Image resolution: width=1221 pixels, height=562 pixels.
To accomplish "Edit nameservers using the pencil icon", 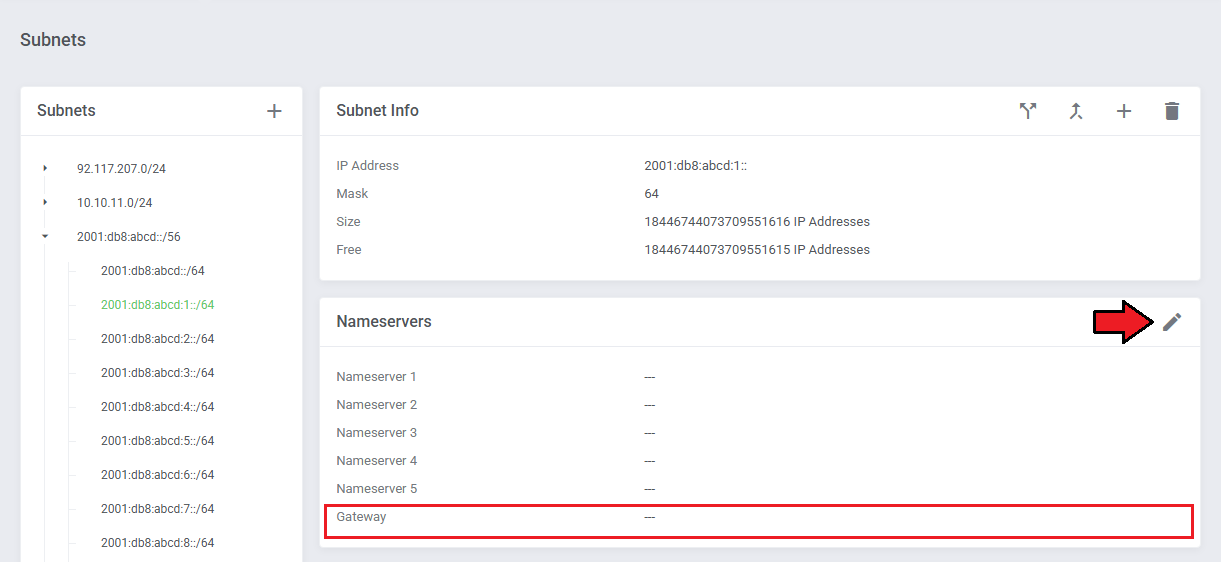I will (x=1172, y=322).
